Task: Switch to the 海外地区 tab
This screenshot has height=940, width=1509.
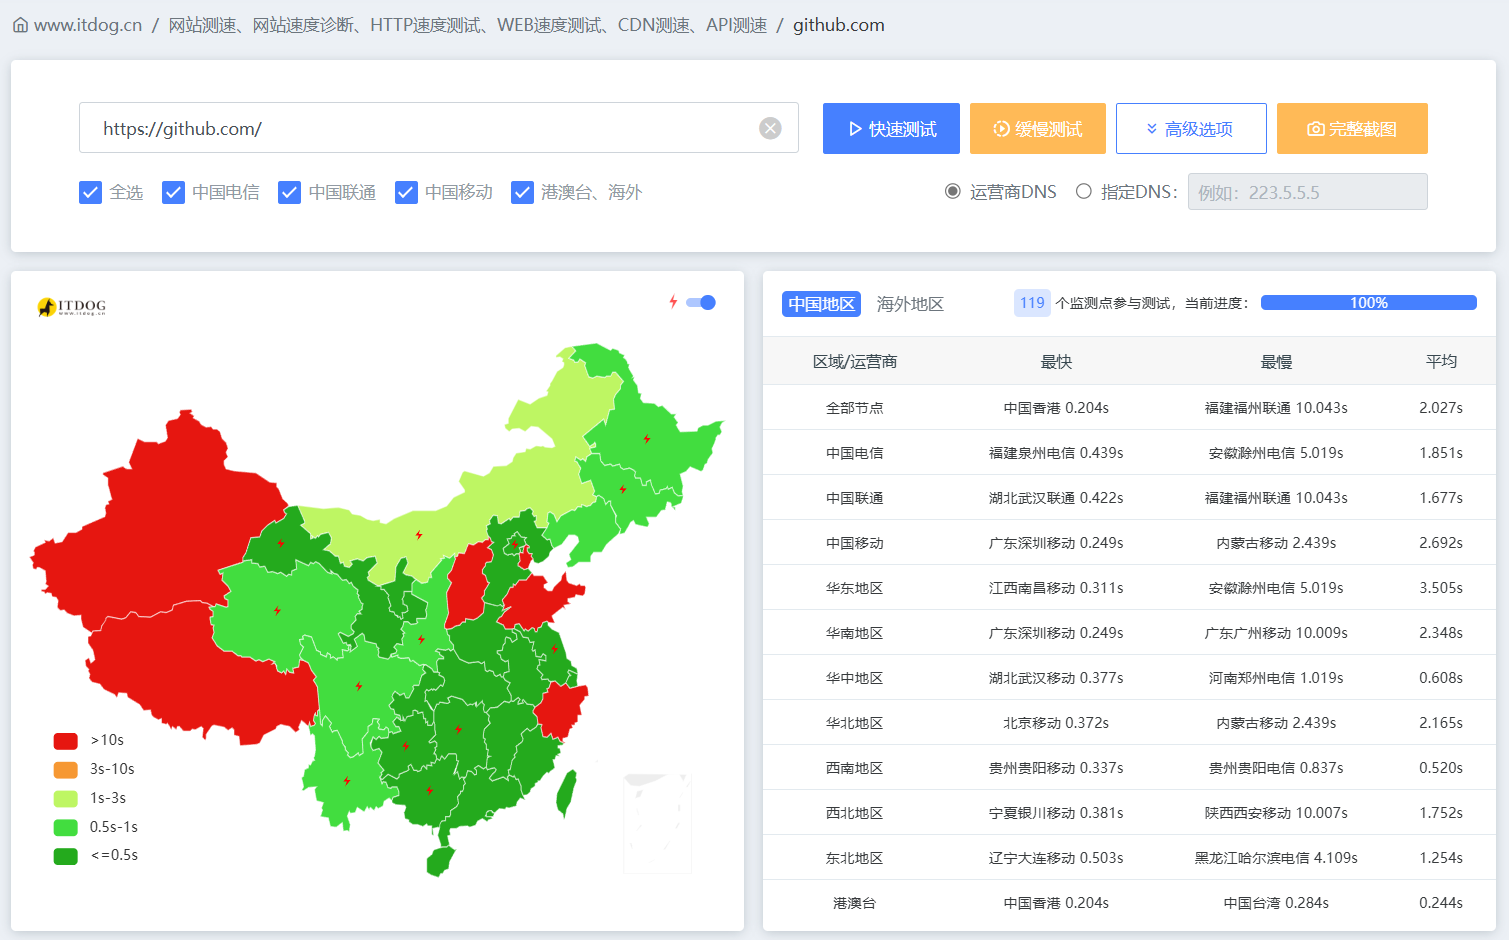Action: pos(910,304)
